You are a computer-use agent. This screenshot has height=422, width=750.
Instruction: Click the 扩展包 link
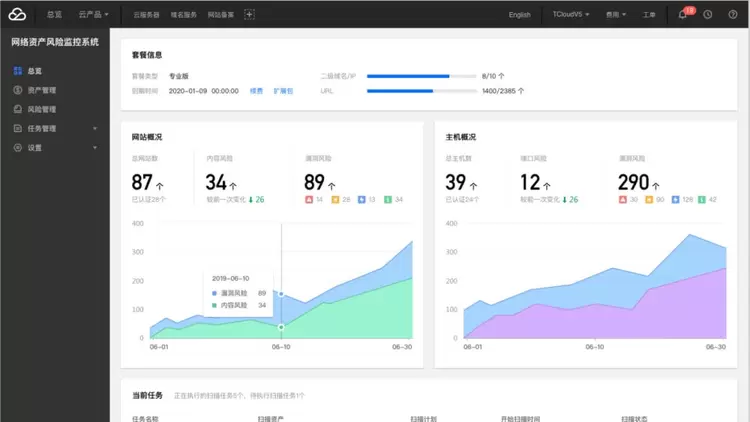[283, 91]
